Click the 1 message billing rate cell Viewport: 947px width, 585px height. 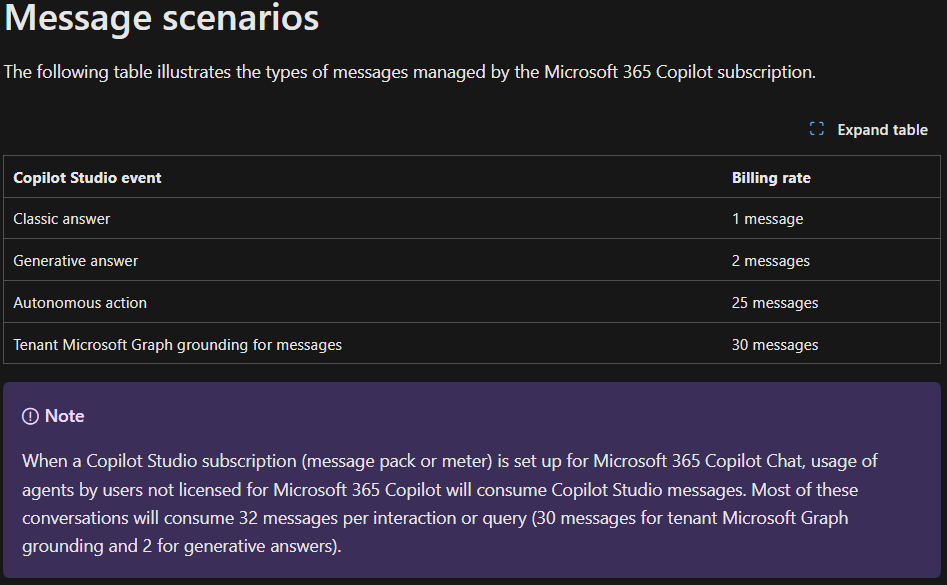[767, 219]
